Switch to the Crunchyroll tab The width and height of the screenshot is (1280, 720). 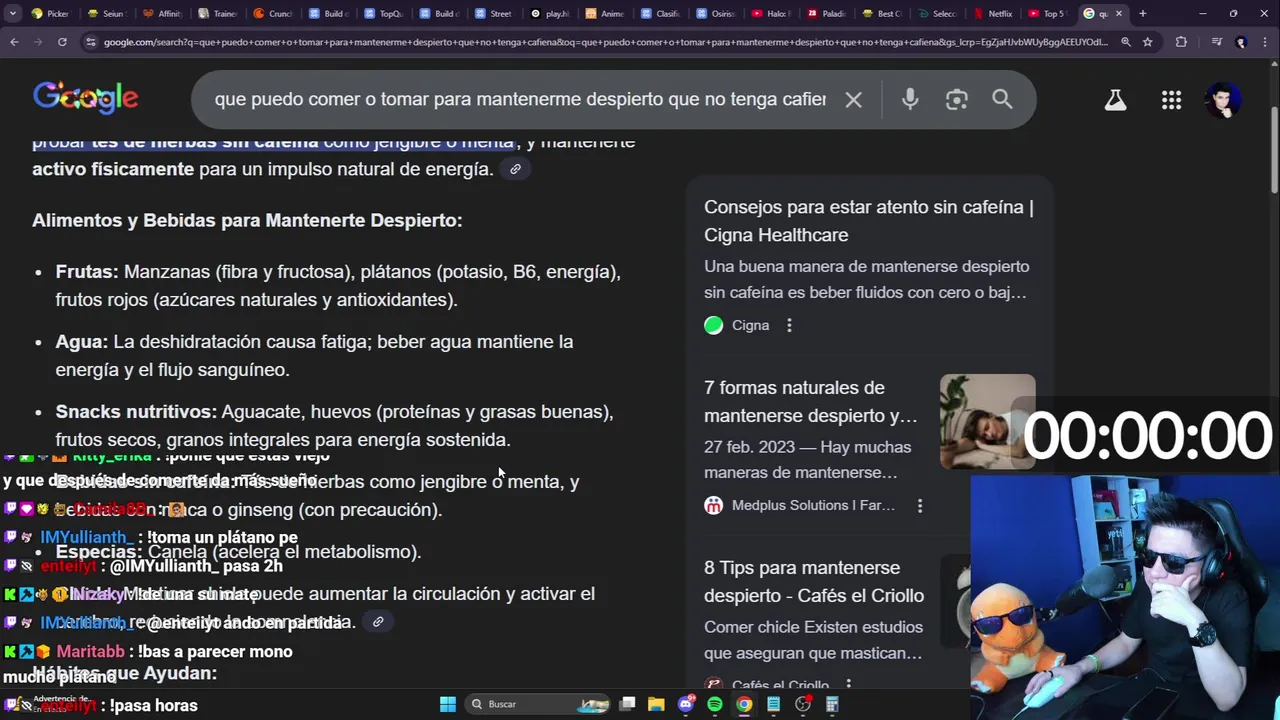coord(272,13)
